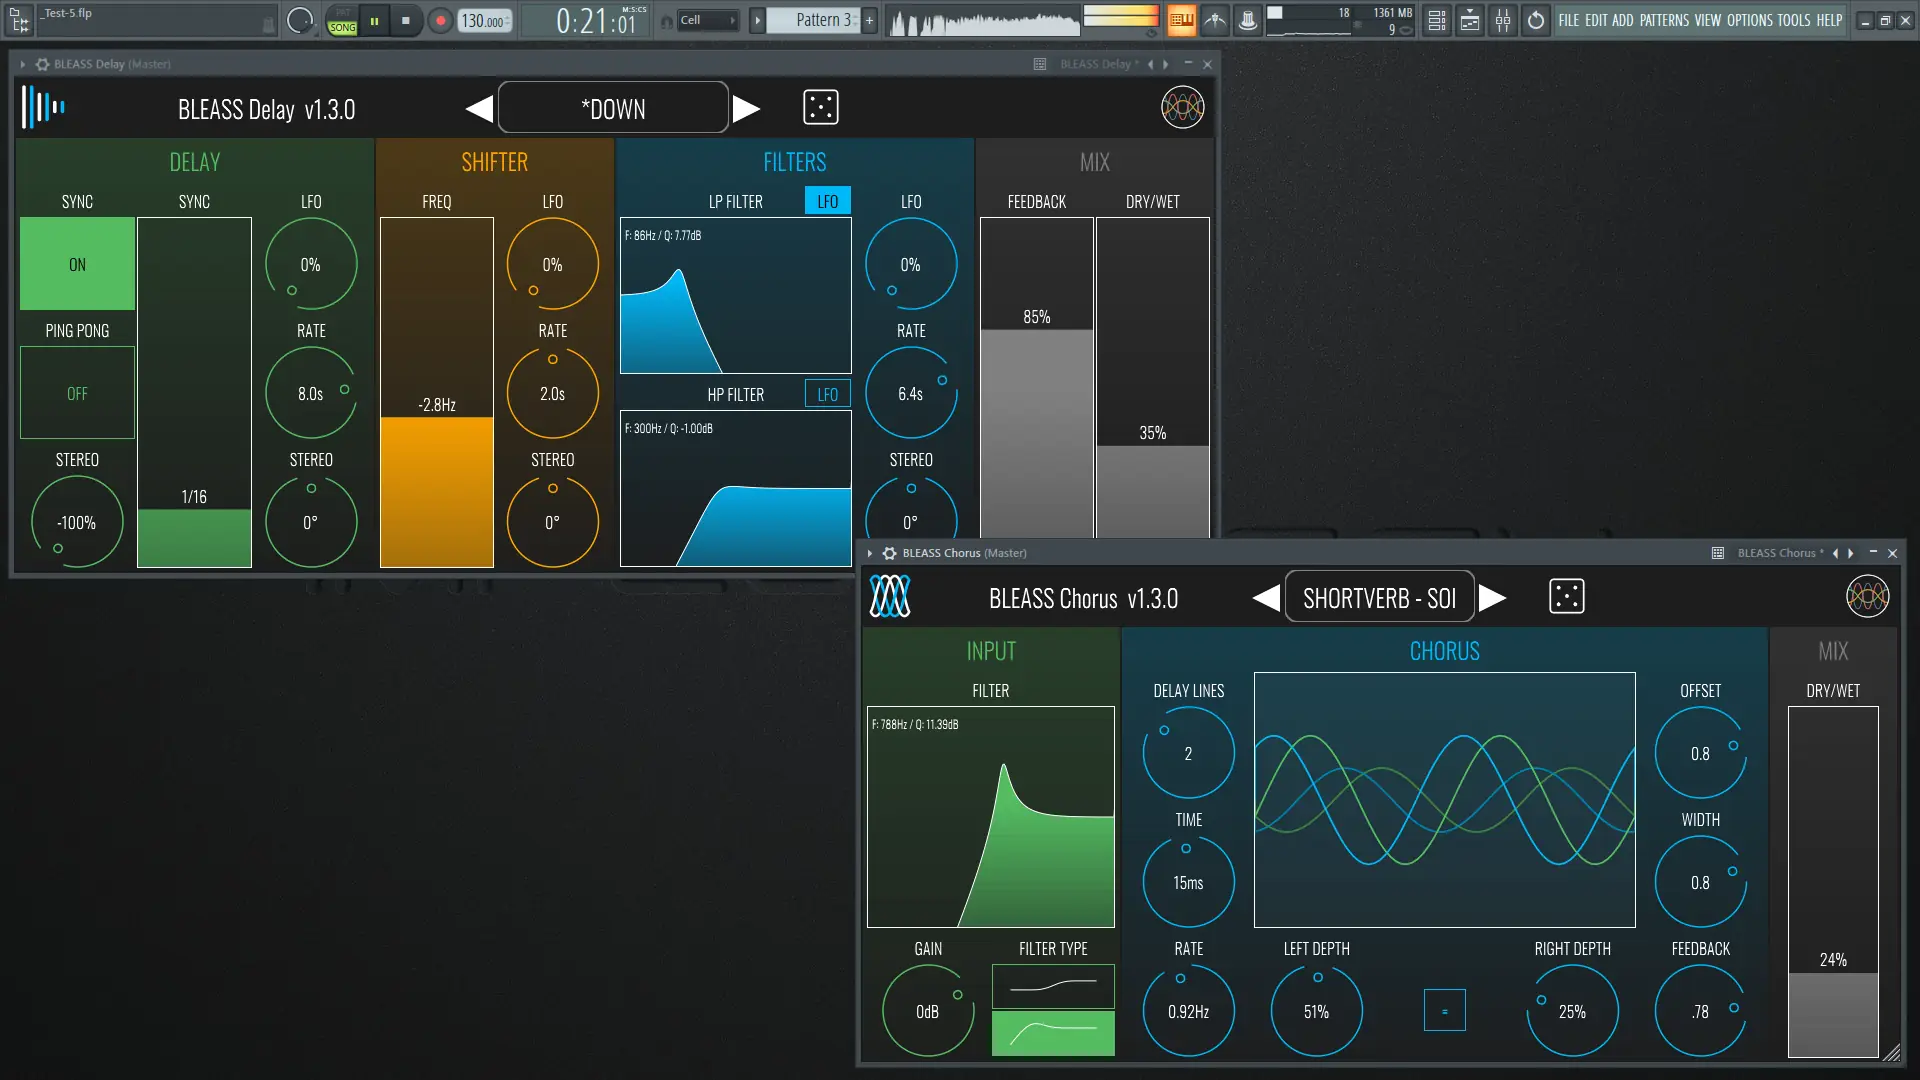The height and width of the screenshot is (1080, 1920).
Task: Toggle PING PONG OFF button
Action: coord(77,393)
